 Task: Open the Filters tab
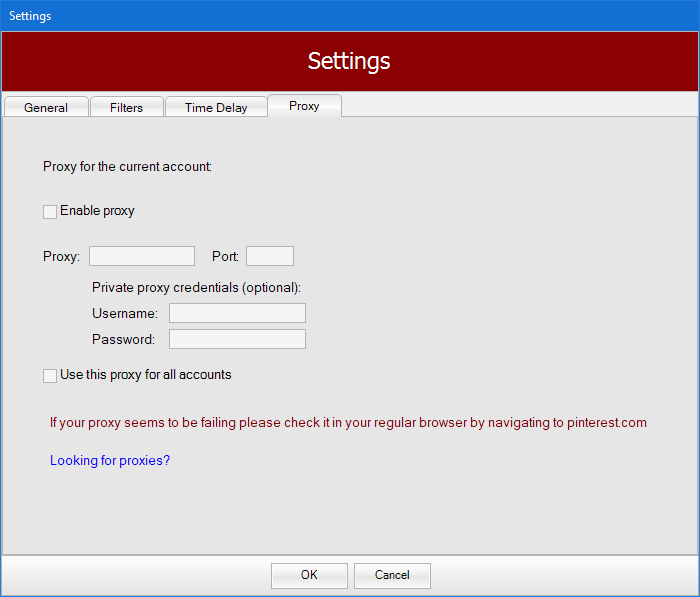127,107
